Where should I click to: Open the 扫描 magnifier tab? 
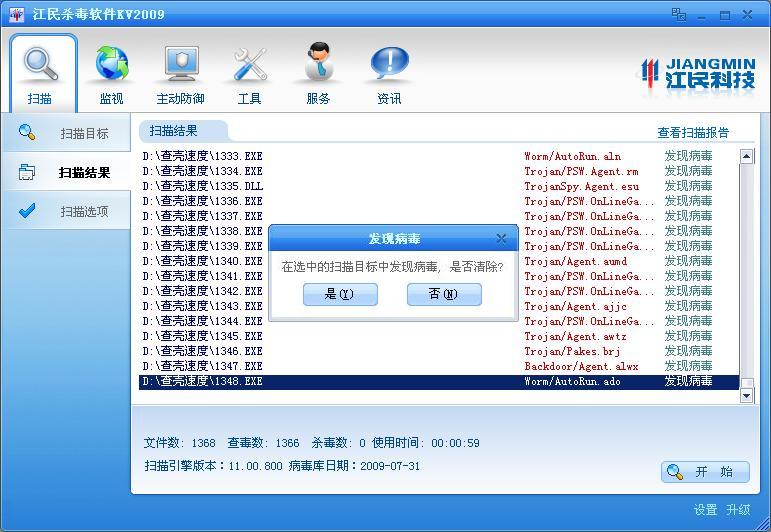[x=43, y=73]
